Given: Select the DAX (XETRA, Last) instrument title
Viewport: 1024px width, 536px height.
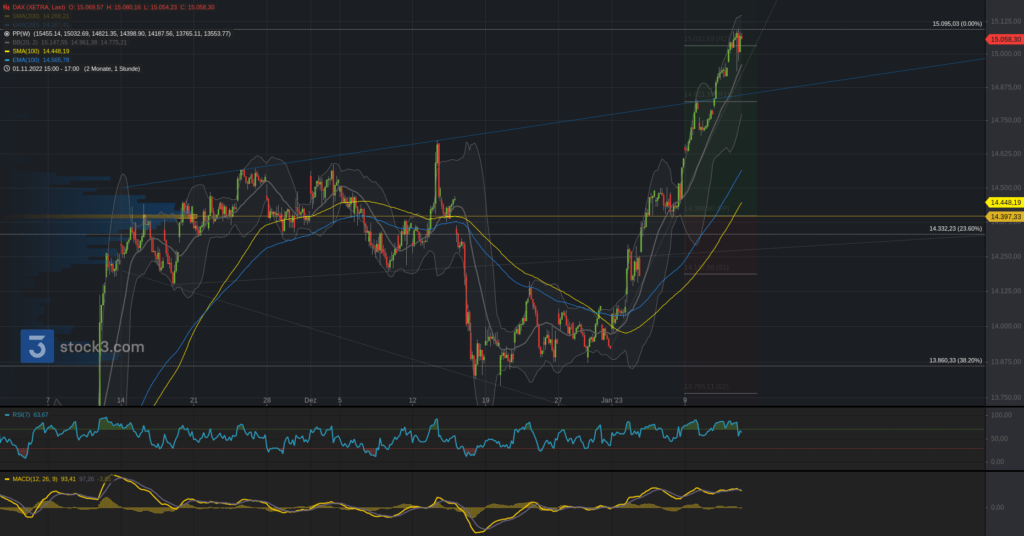Looking at the screenshot, I should [x=40, y=7].
